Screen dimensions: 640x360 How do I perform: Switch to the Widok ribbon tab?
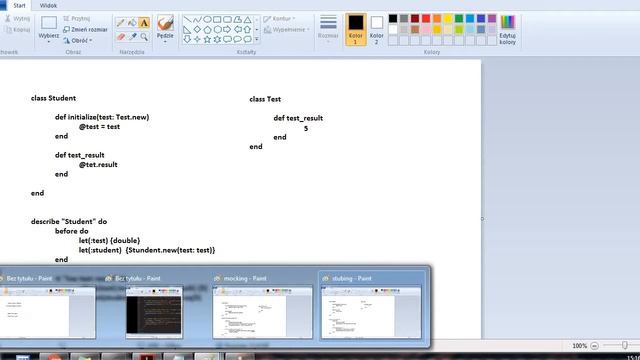point(48,6)
